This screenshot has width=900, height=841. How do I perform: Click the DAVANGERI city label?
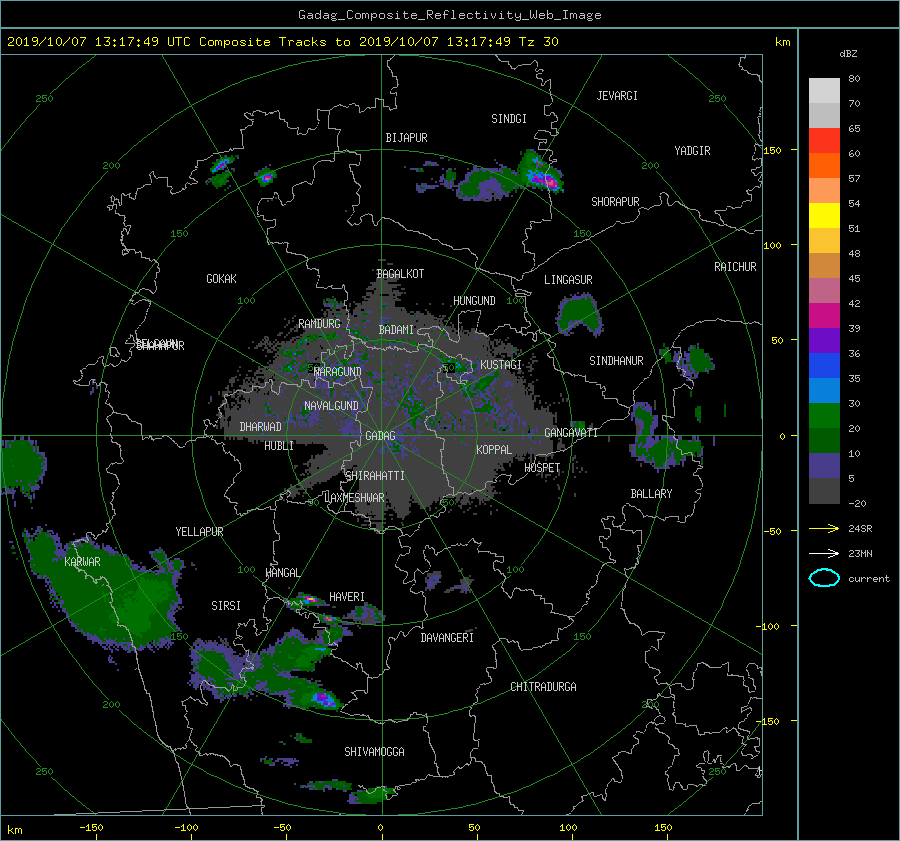pos(447,638)
